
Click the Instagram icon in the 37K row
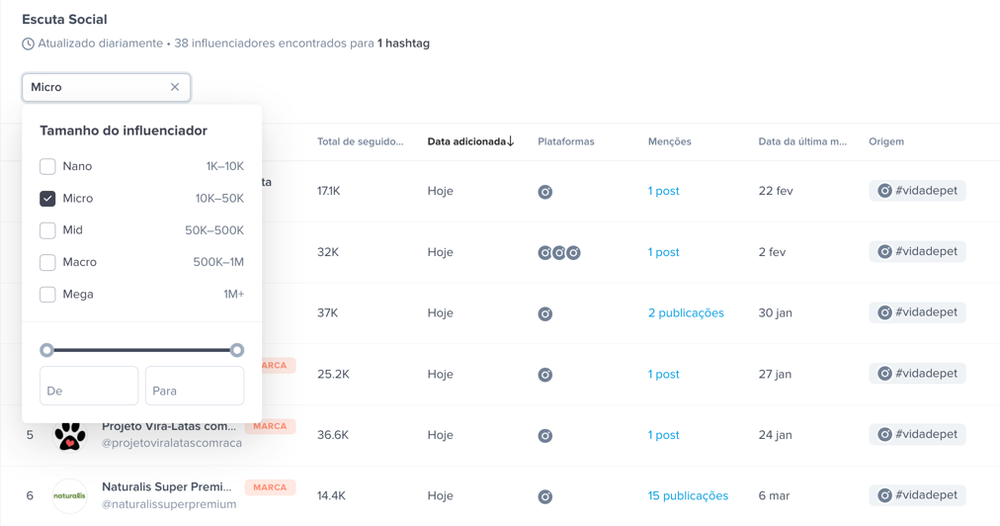click(545, 314)
